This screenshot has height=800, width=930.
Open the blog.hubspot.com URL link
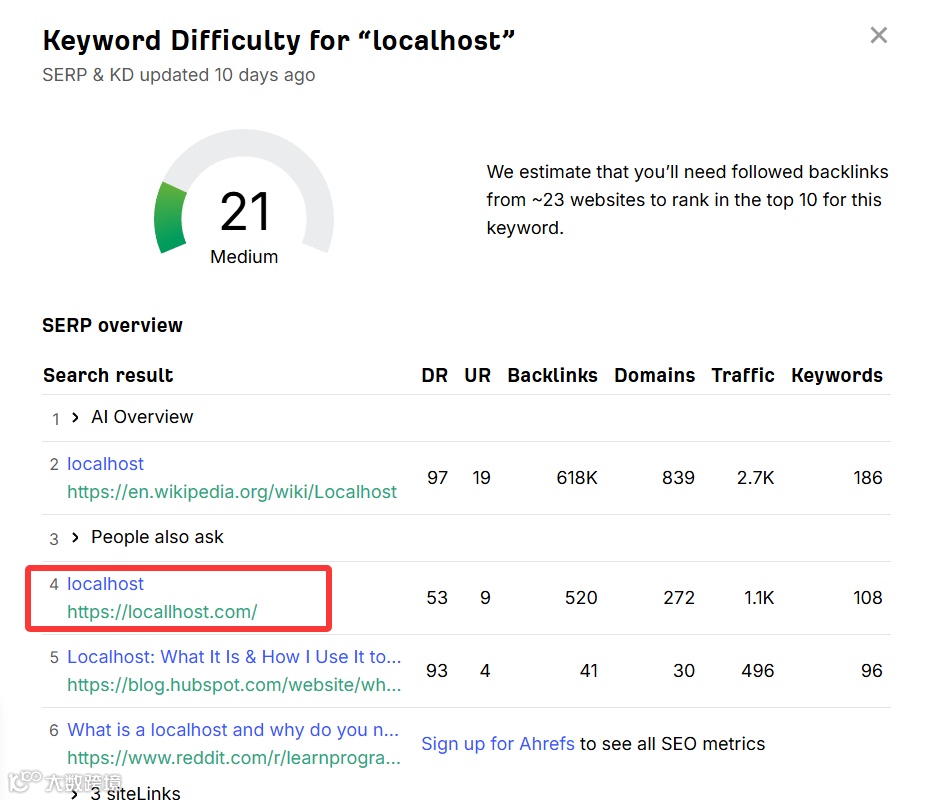click(x=234, y=685)
